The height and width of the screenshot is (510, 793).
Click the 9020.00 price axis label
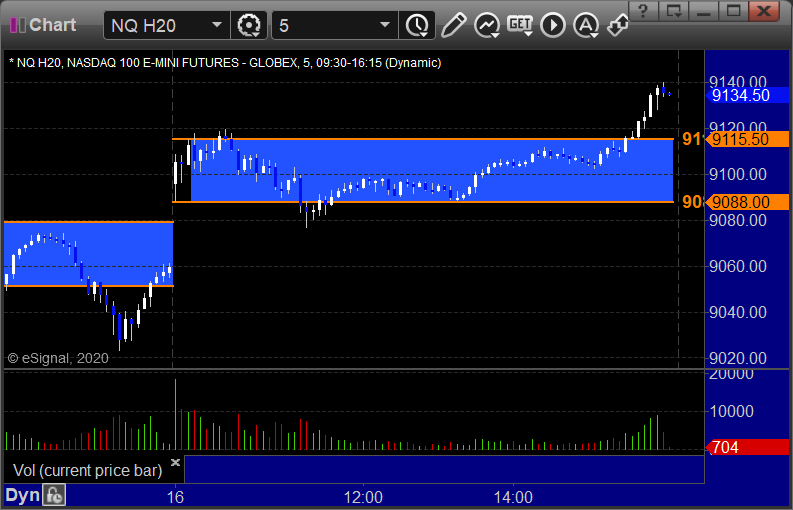click(738, 358)
